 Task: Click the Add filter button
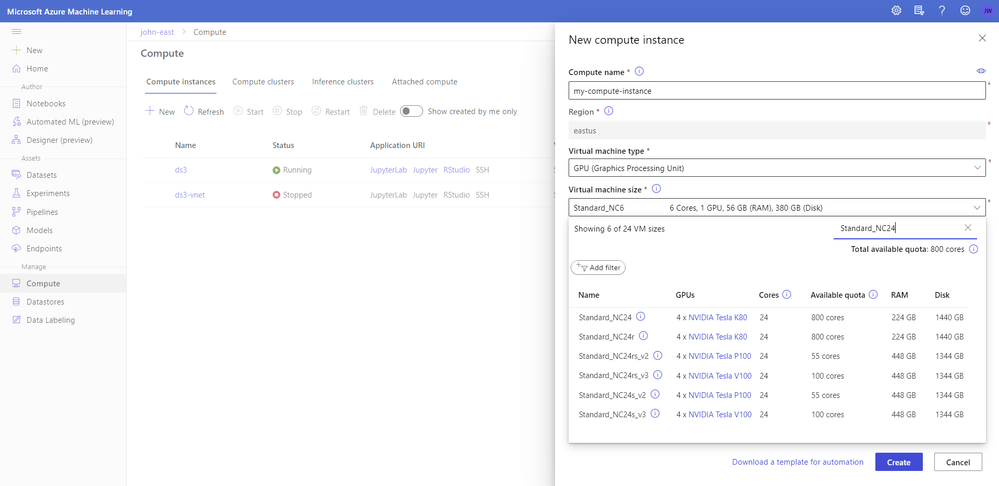[x=598, y=268]
